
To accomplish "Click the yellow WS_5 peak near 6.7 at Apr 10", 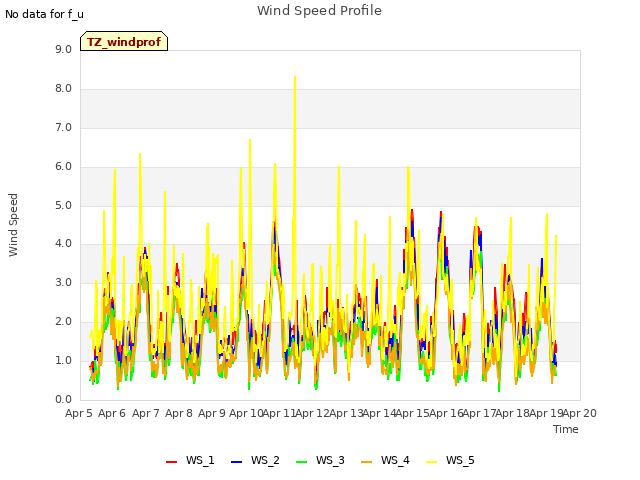I will click(x=250, y=141).
